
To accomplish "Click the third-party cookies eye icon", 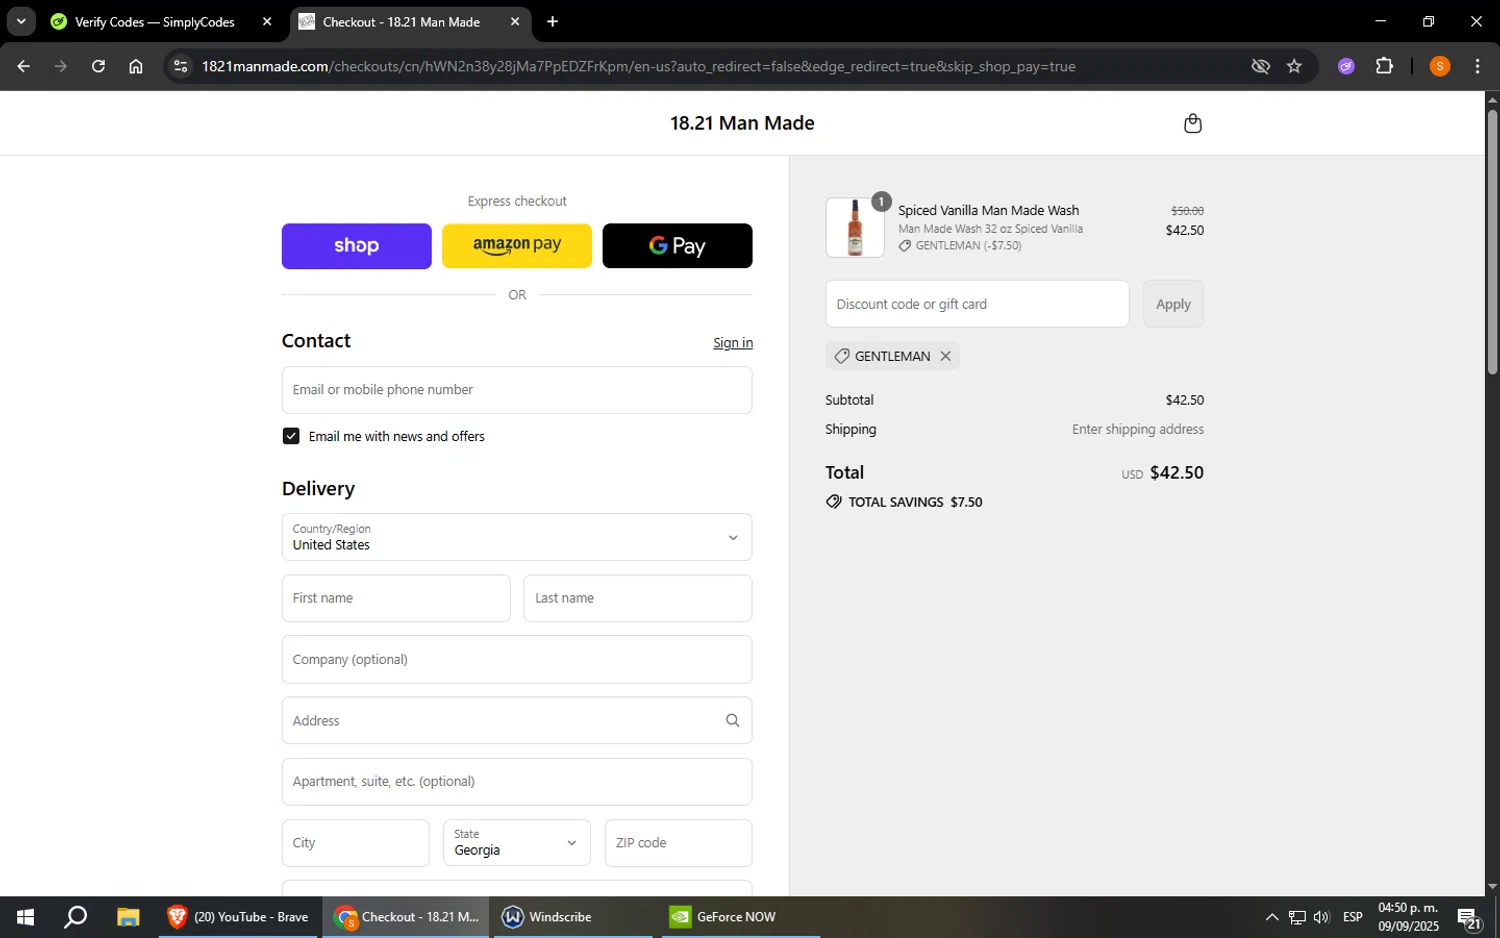I will 1260,66.
